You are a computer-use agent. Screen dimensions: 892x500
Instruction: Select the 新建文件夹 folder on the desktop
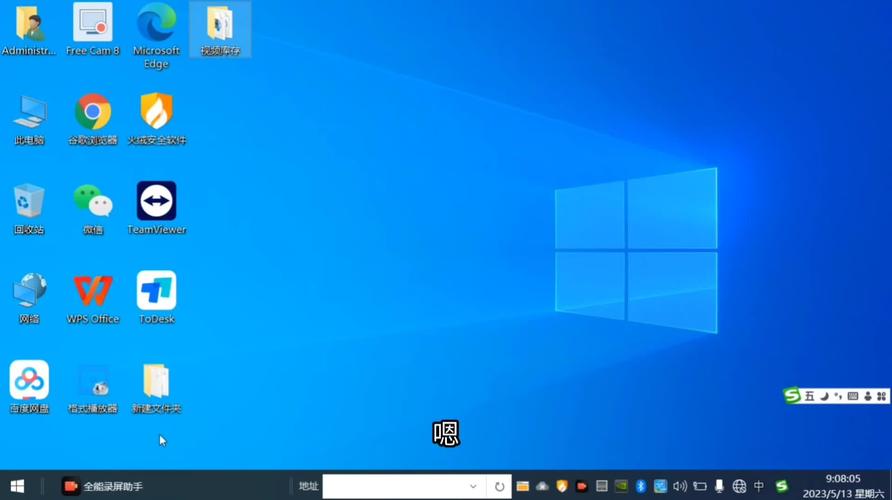point(156,389)
